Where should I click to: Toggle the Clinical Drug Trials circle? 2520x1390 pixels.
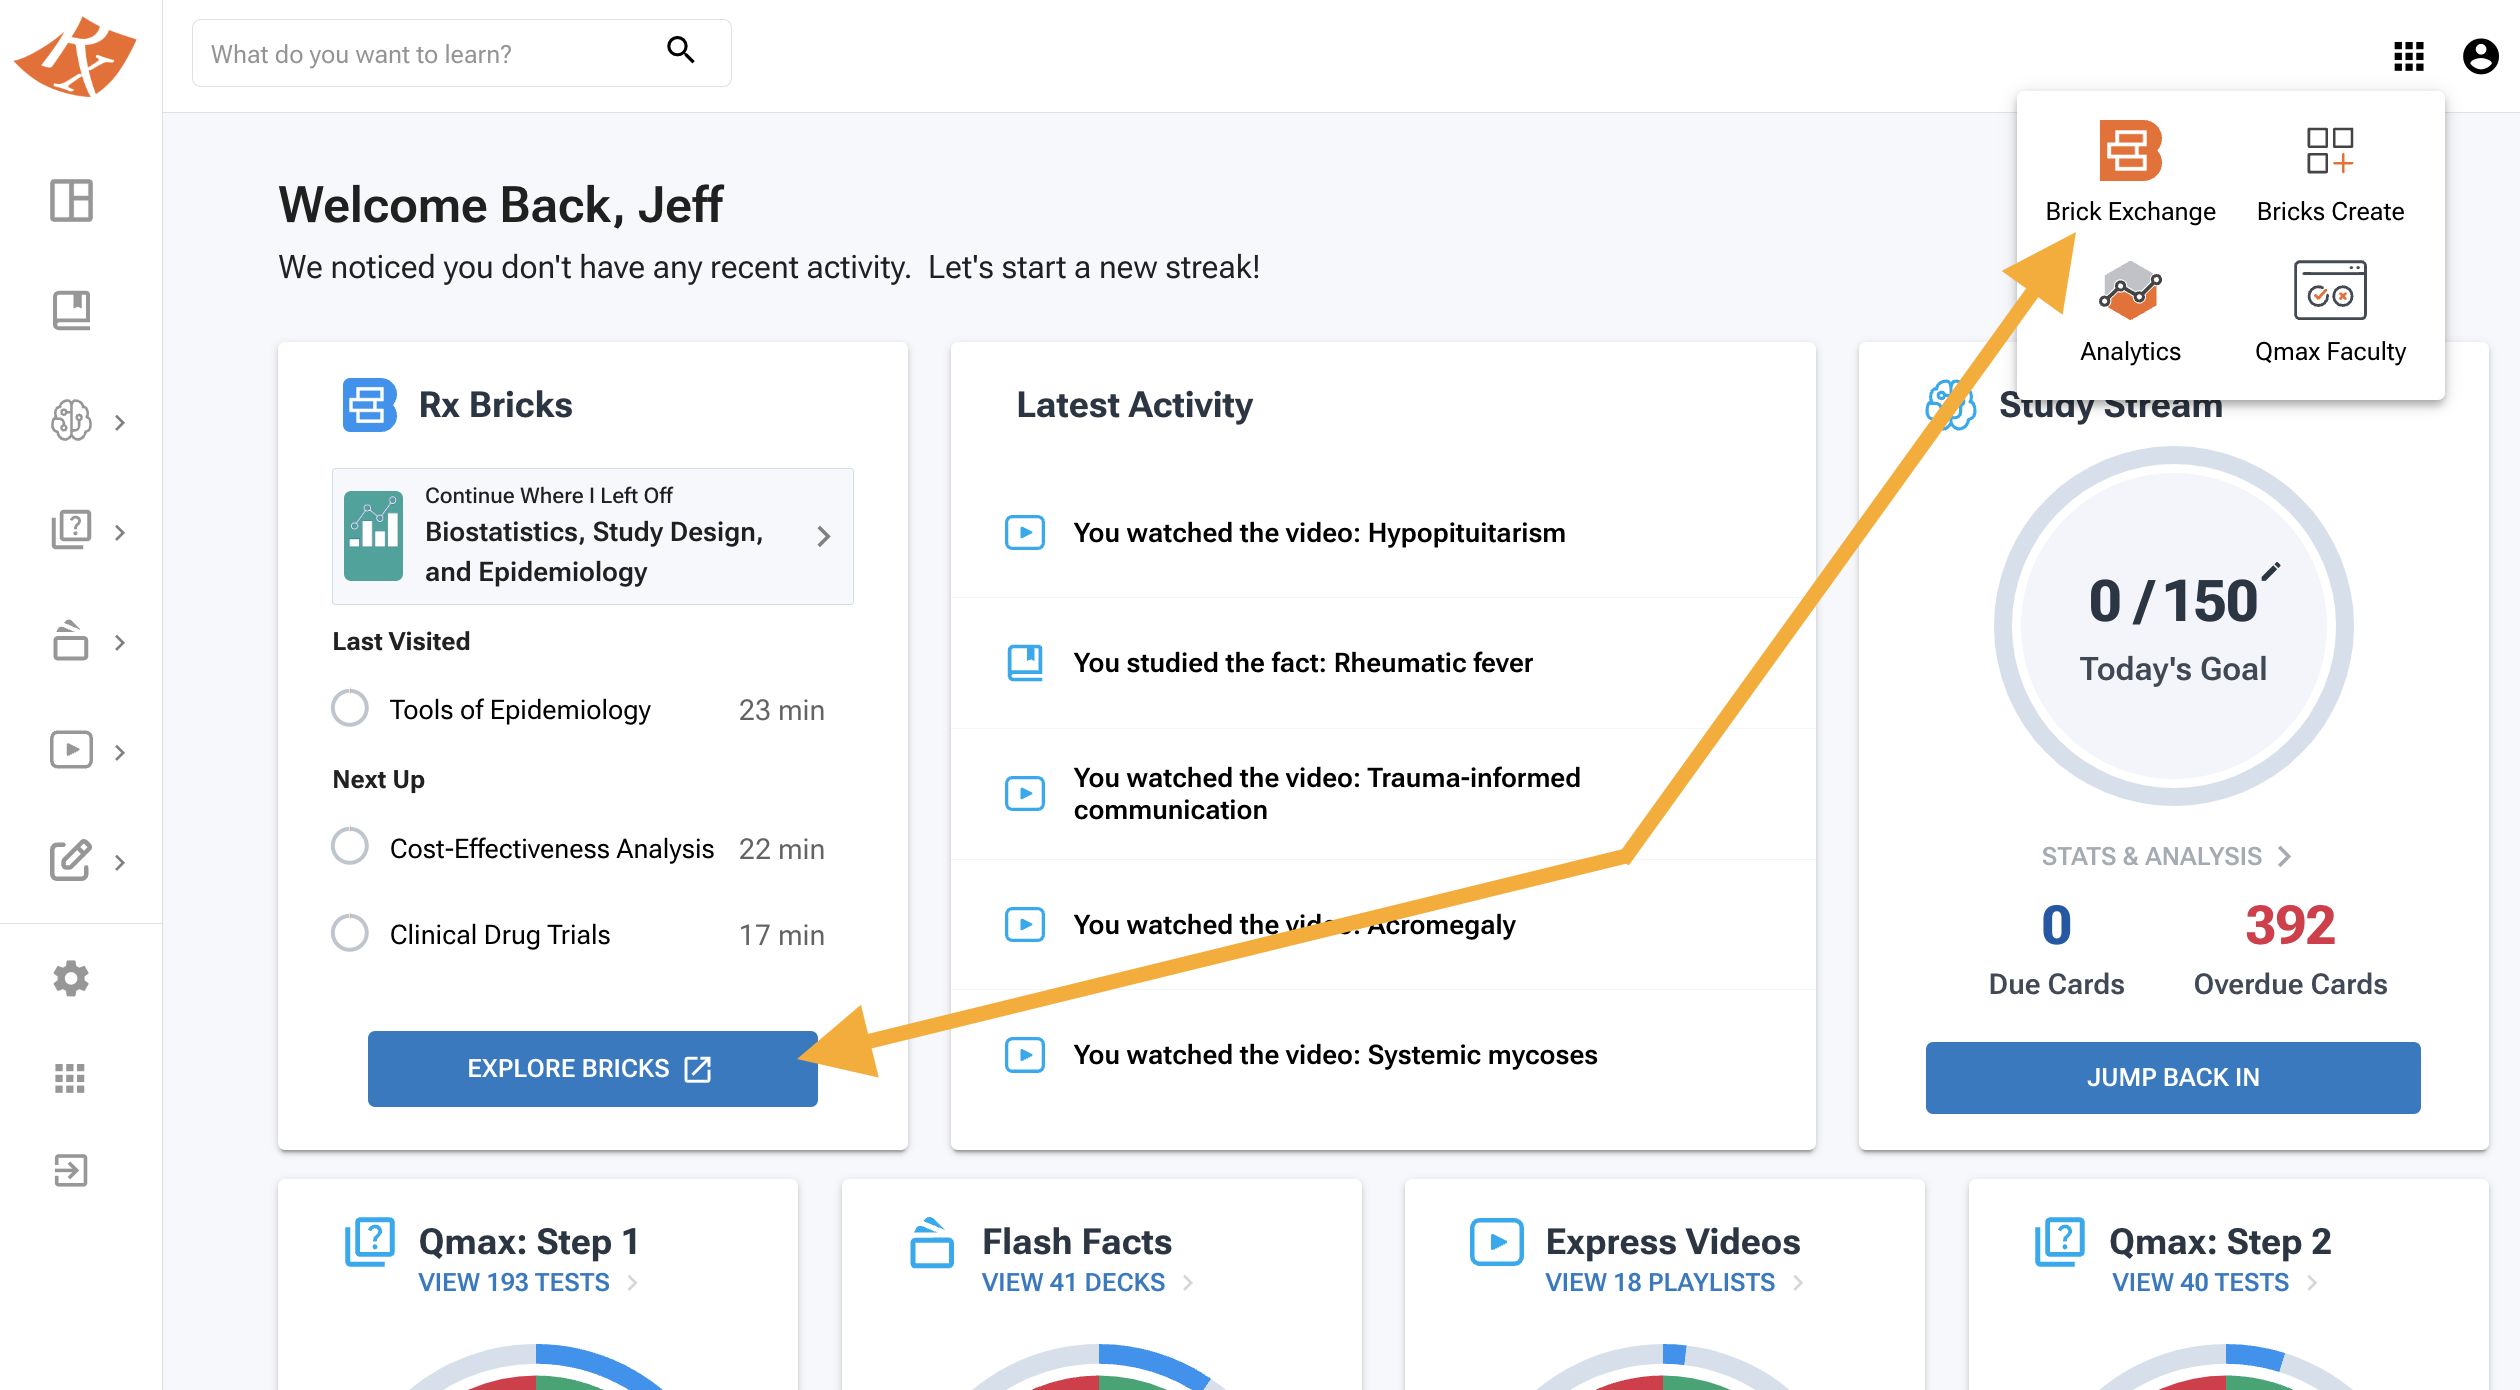coord(350,933)
